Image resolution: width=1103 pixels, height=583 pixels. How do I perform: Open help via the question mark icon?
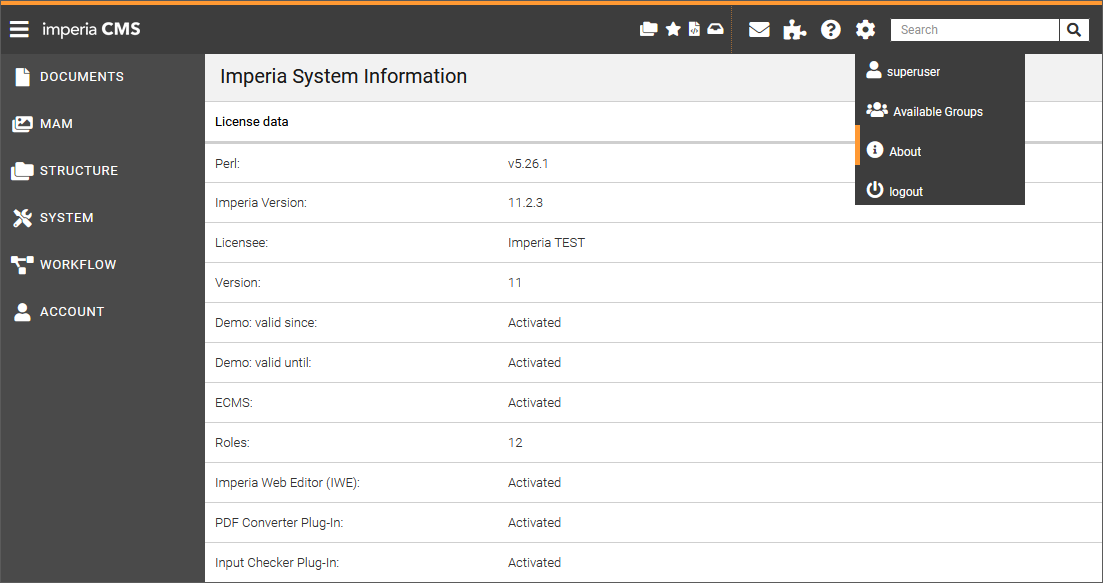(831, 30)
